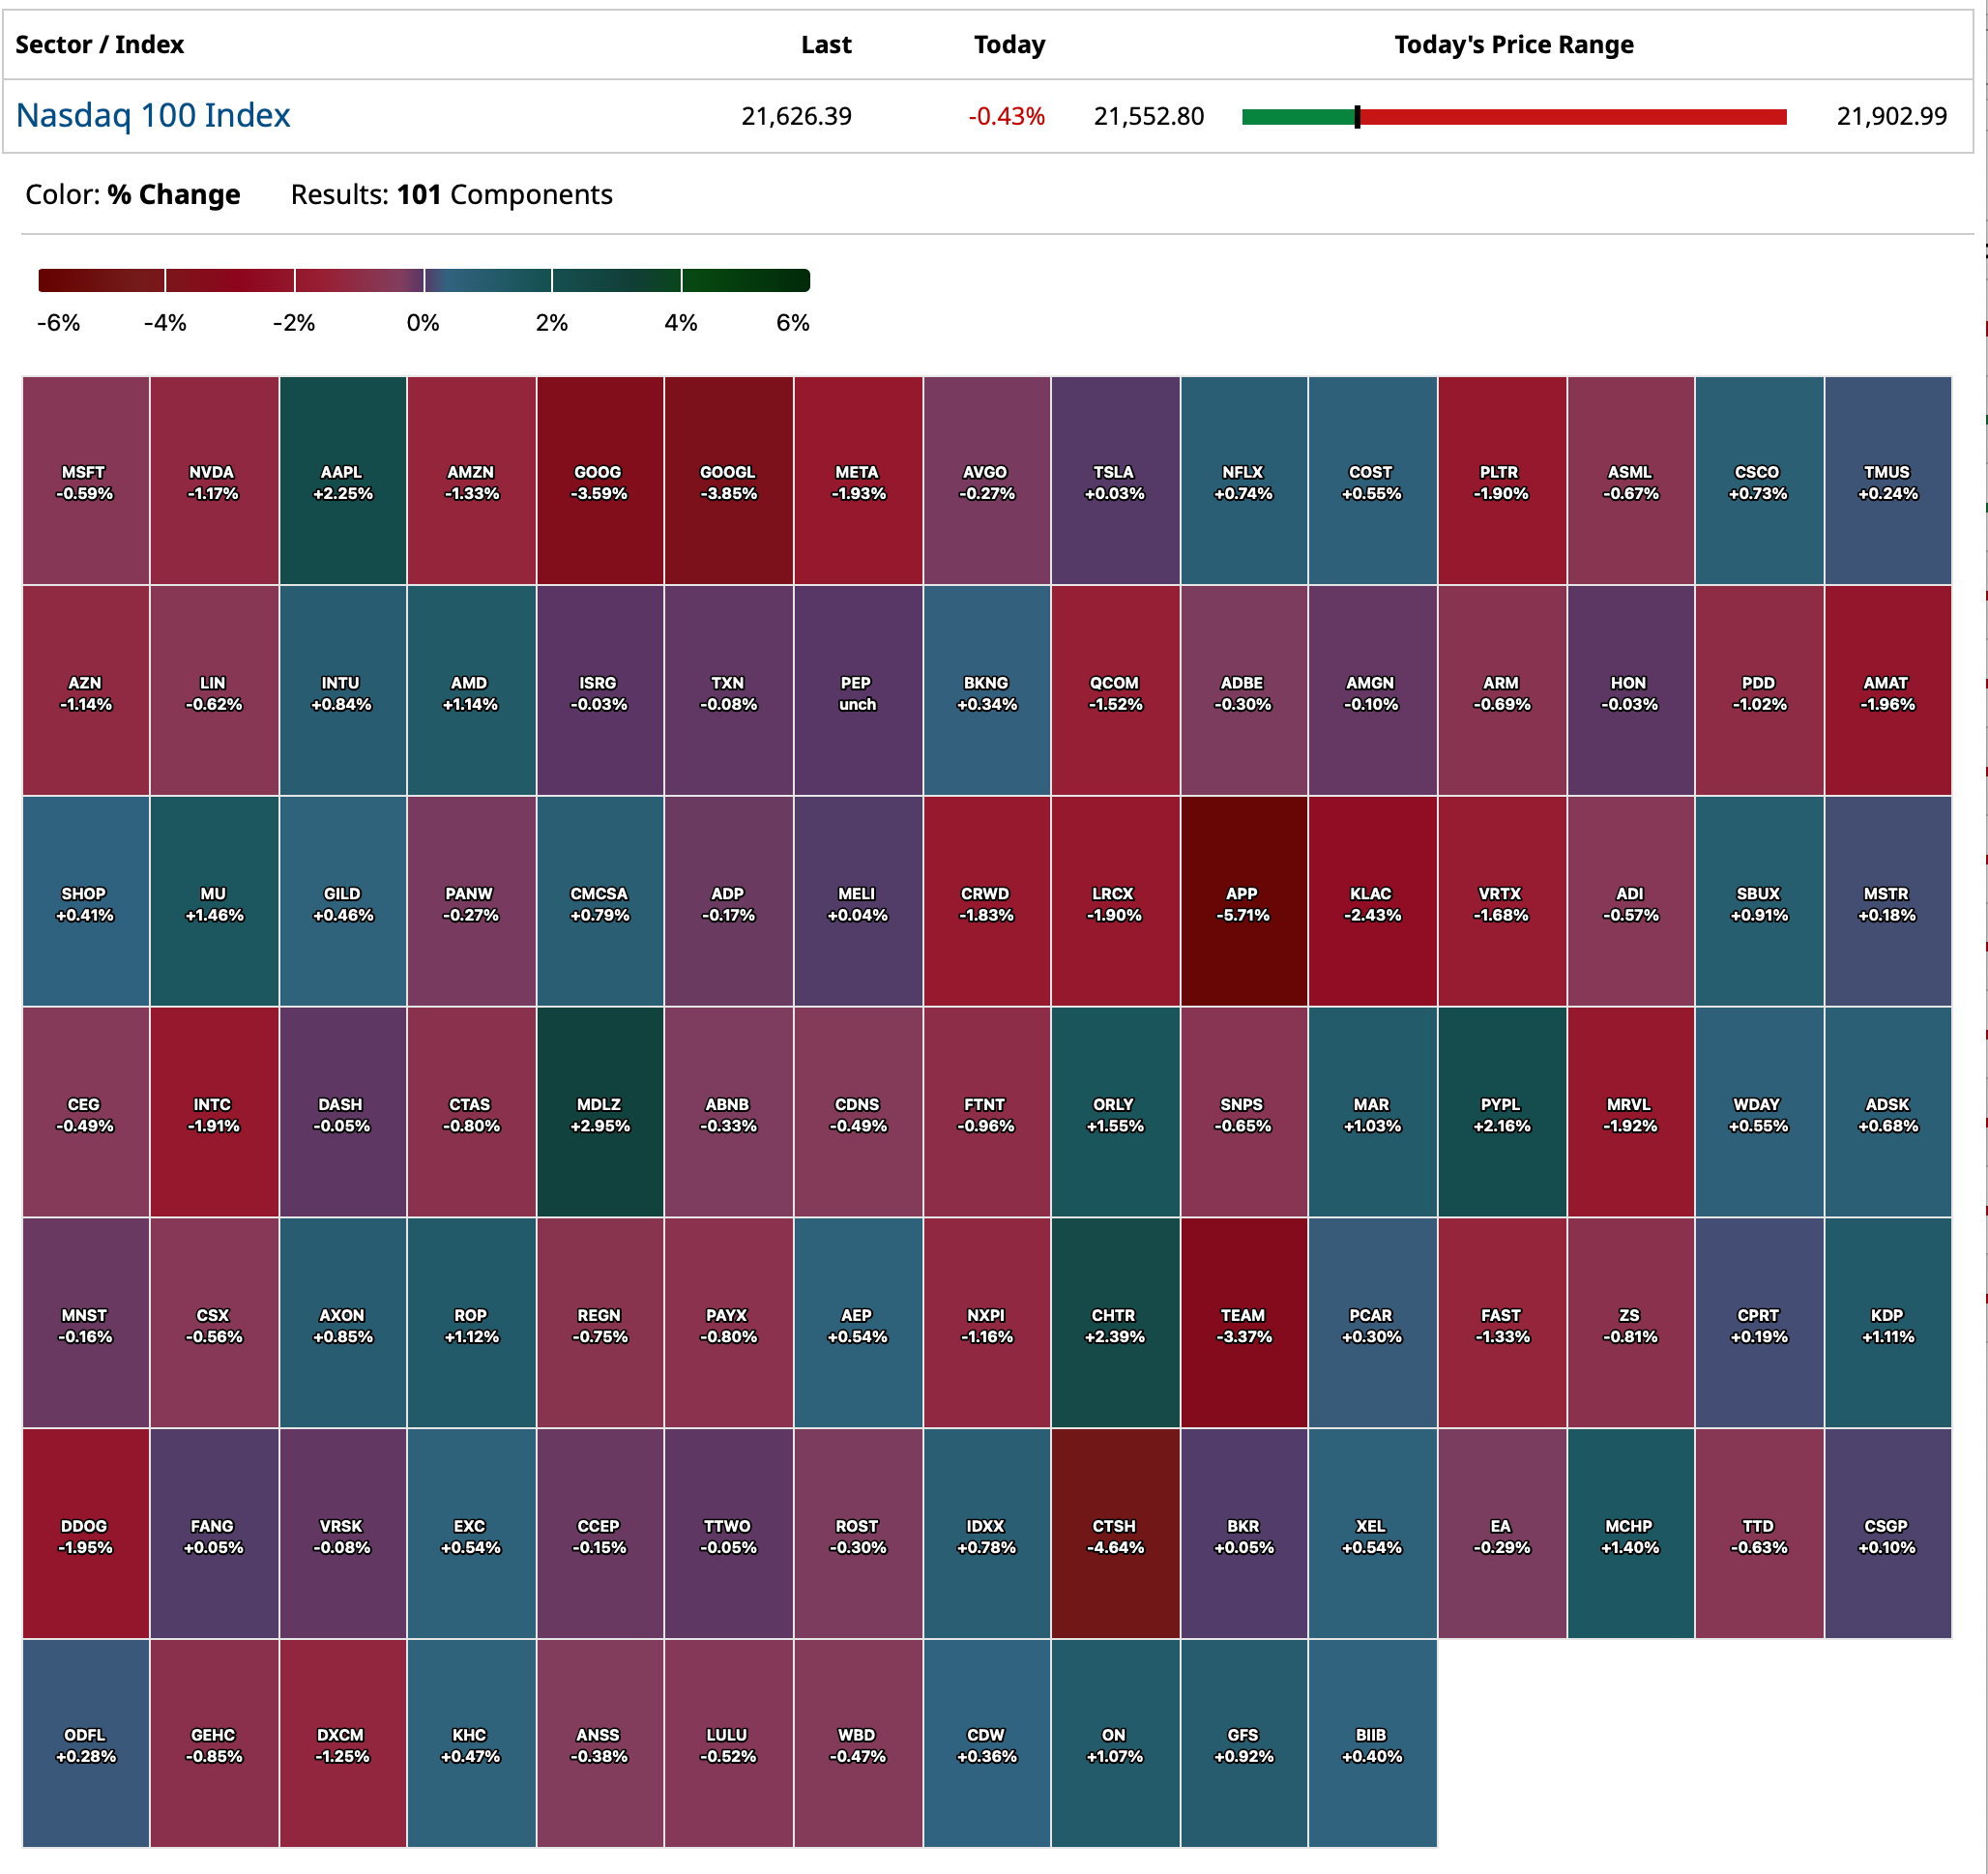Click the KLAC -2.43% tile
The width and height of the screenshot is (1988, 1874).
[1371, 902]
